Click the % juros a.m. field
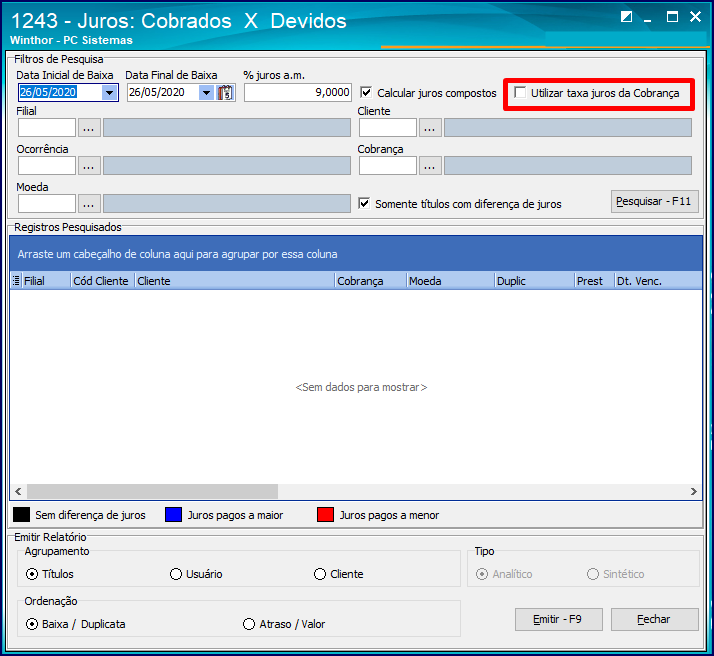 298,92
